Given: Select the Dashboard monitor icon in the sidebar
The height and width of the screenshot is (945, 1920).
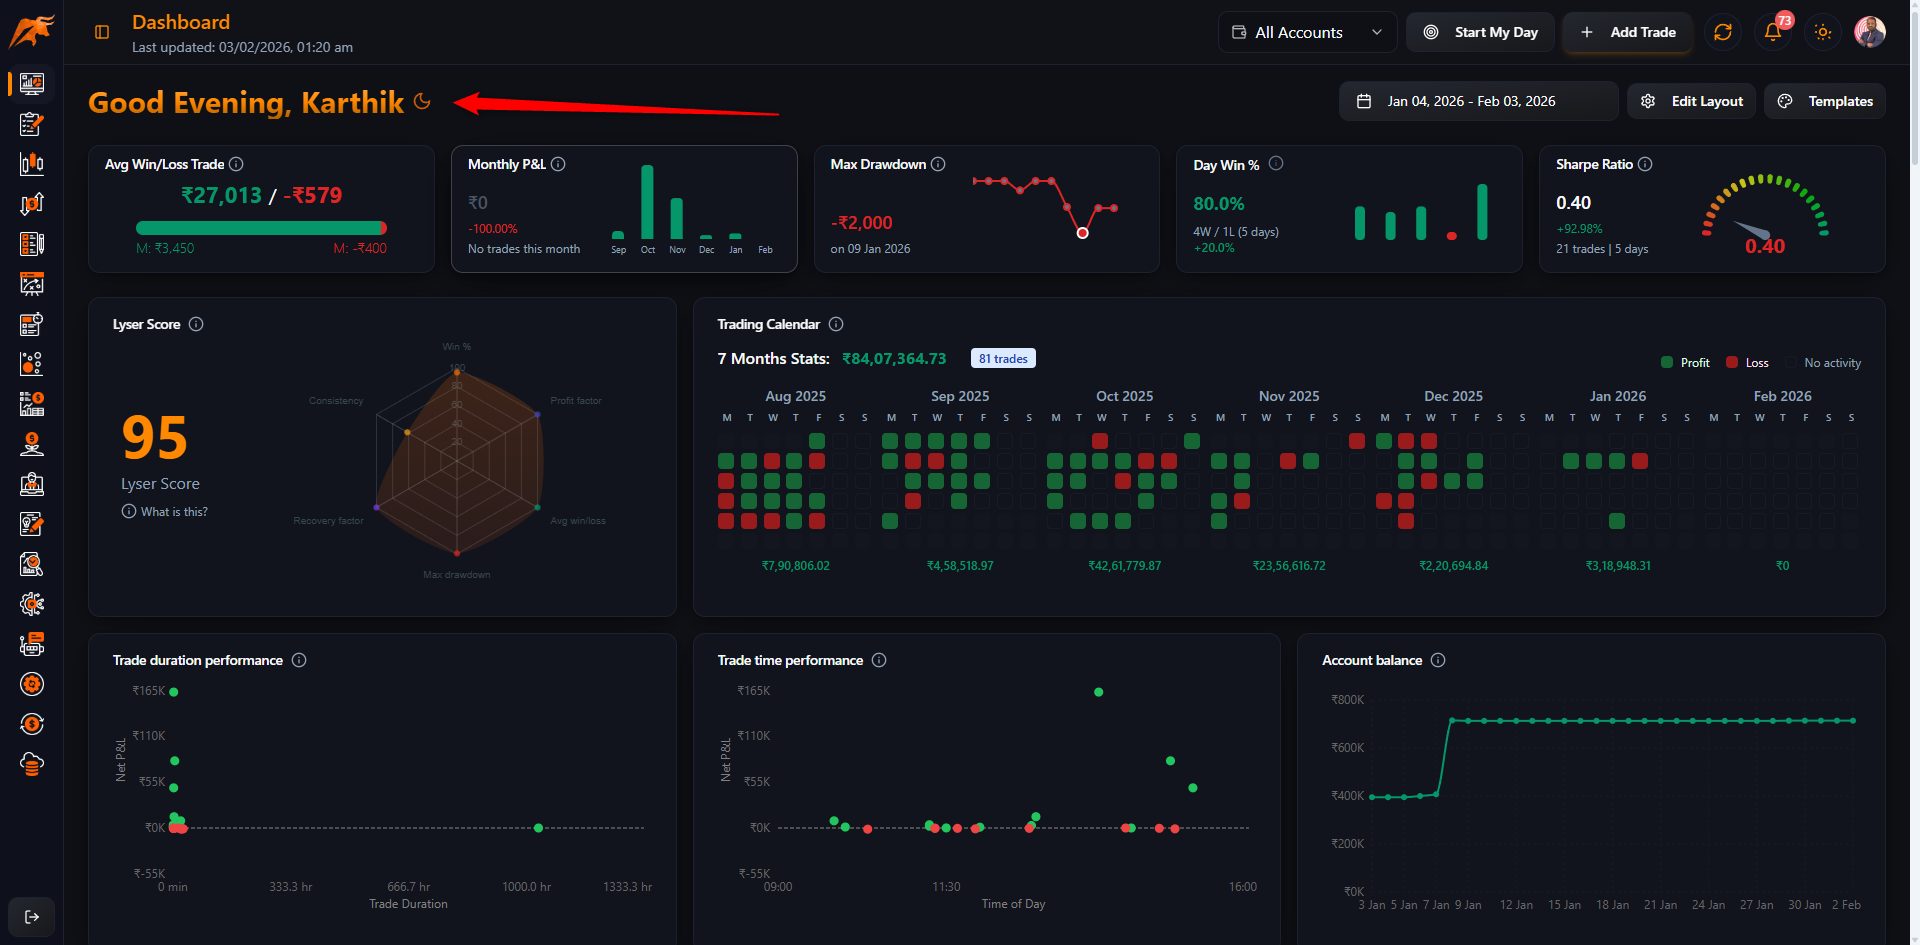Looking at the screenshot, I should (31, 83).
